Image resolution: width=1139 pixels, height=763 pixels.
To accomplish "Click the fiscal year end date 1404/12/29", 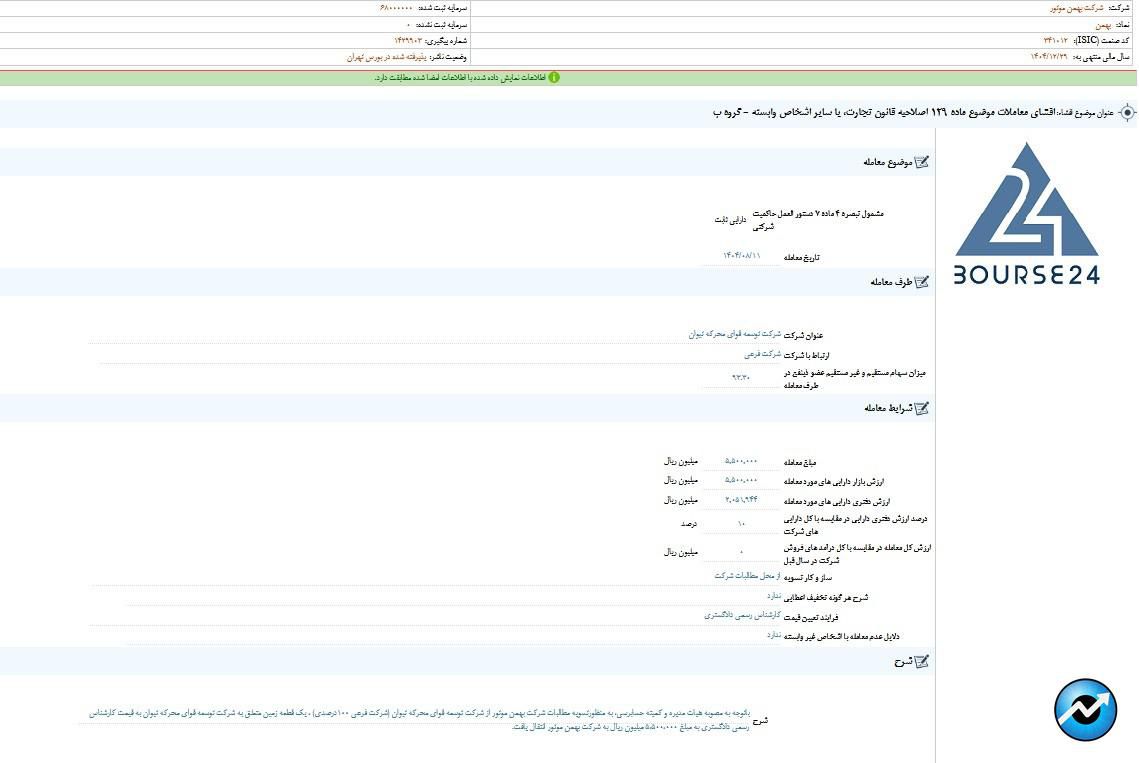I will 1043,57.
